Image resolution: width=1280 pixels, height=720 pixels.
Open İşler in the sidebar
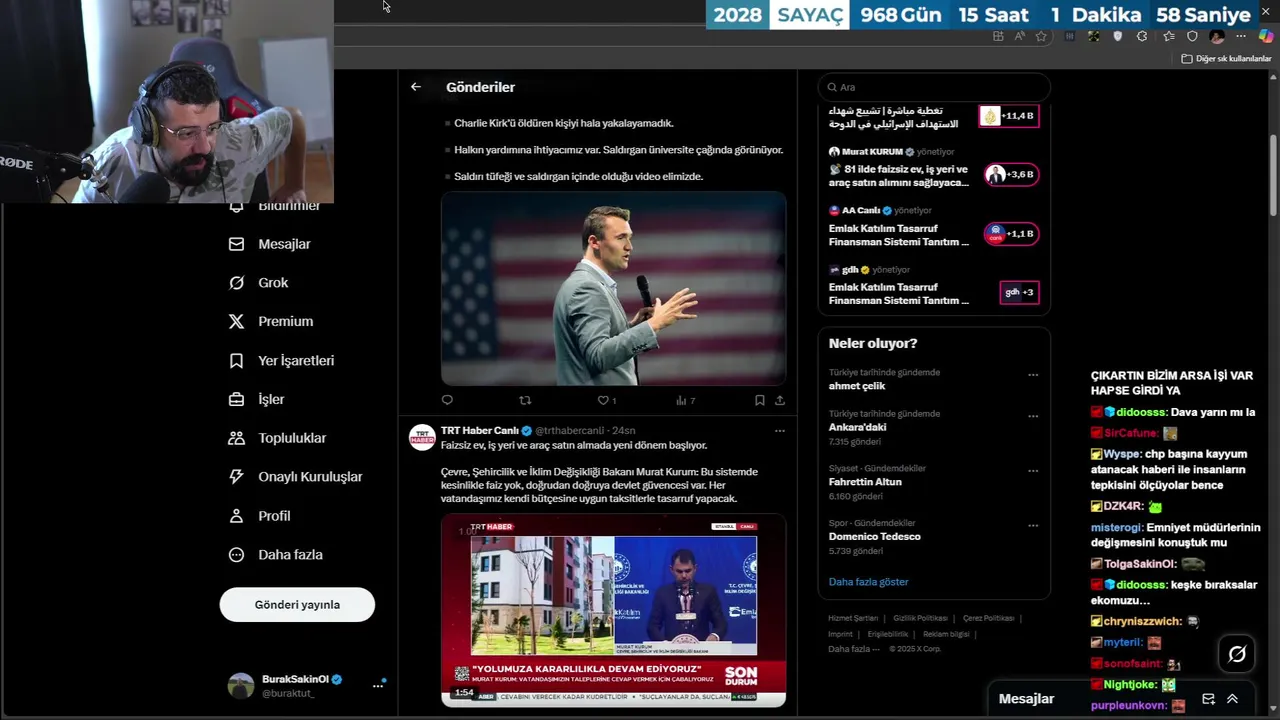click(x=256, y=399)
